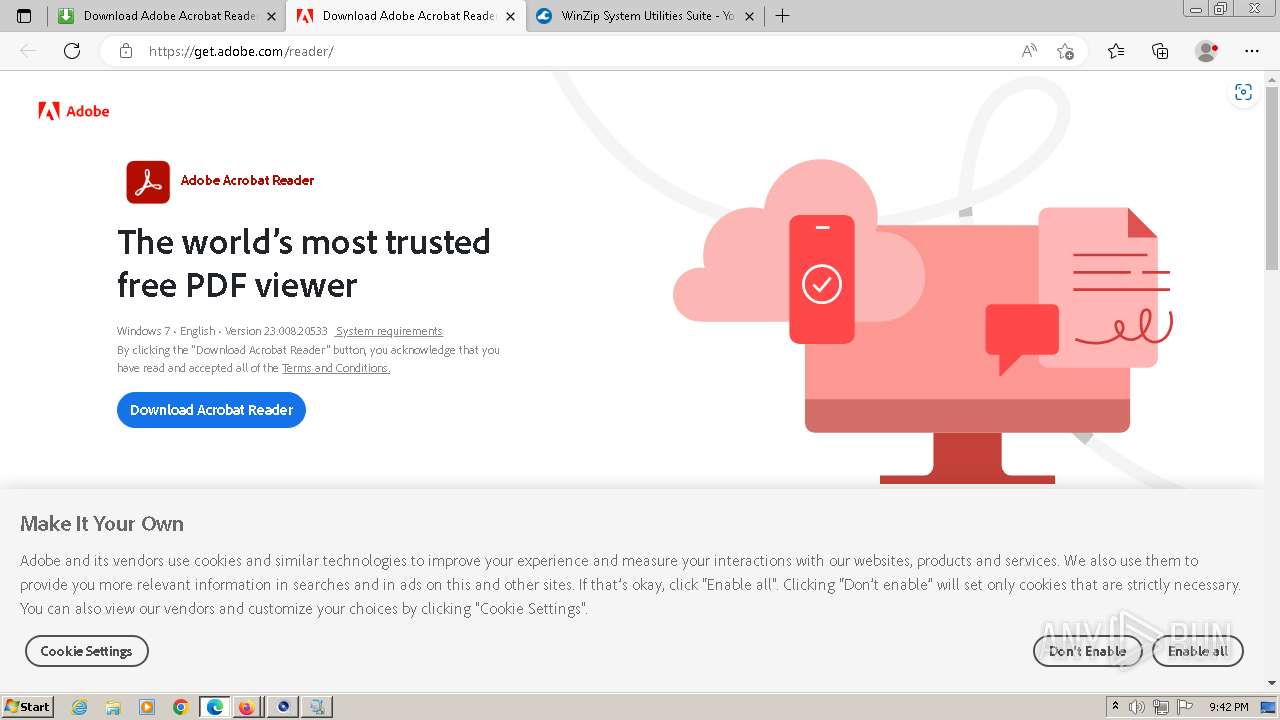Close the WinZip System Utilities tab
The image size is (1280, 720).
749,16
